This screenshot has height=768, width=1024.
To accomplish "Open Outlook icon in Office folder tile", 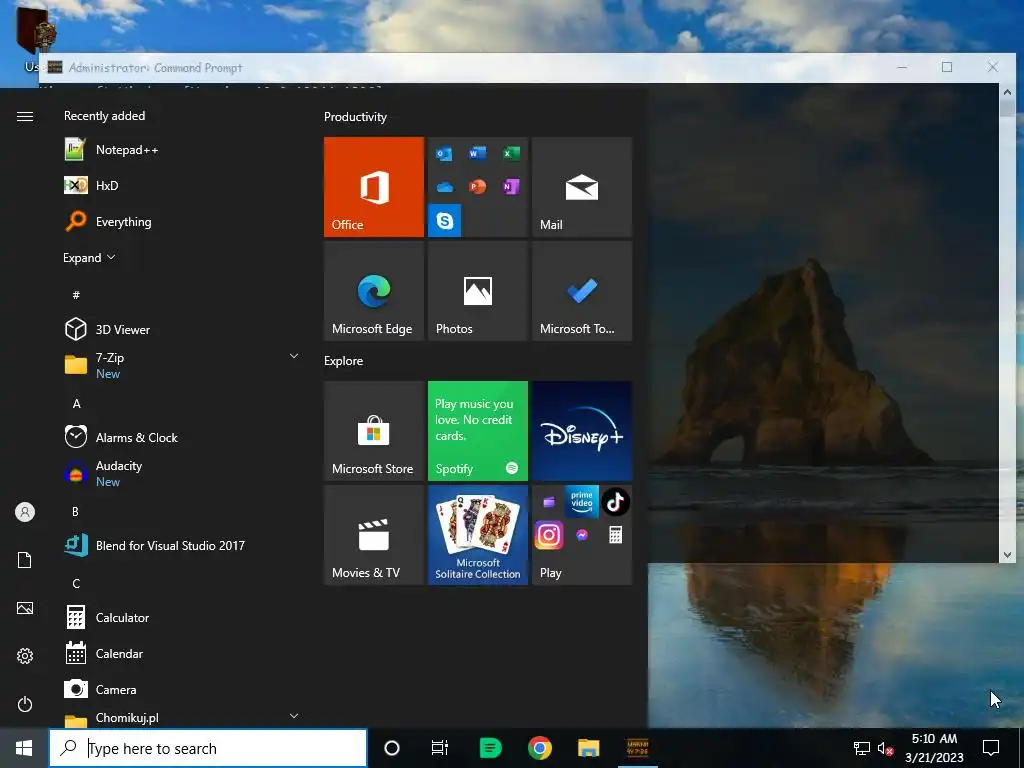I will point(444,154).
